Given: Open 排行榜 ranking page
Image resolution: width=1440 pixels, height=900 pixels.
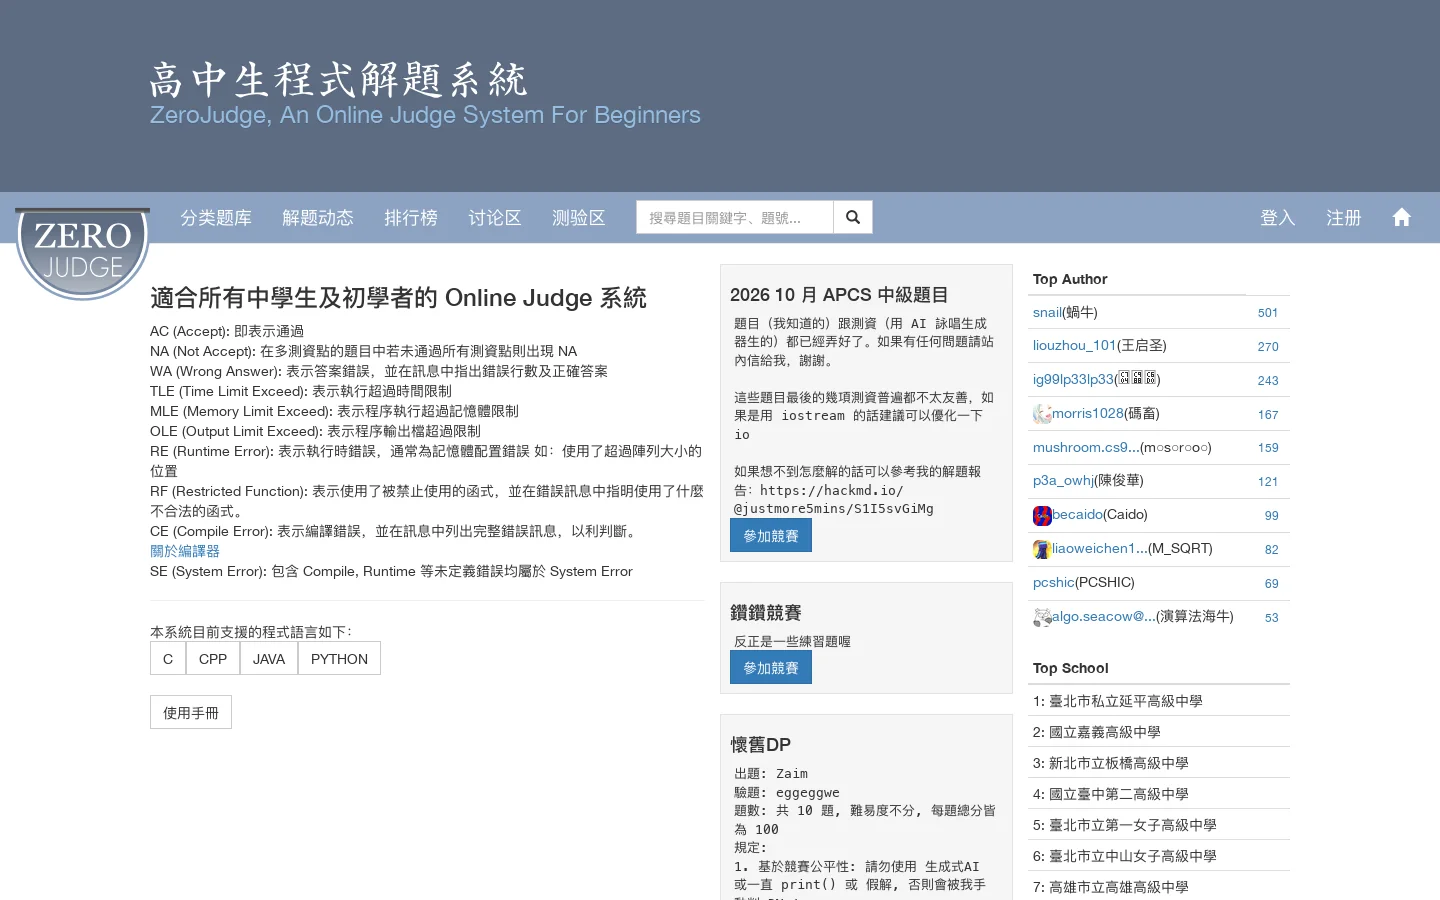Looking at the screenshot, I should [411, 218].
